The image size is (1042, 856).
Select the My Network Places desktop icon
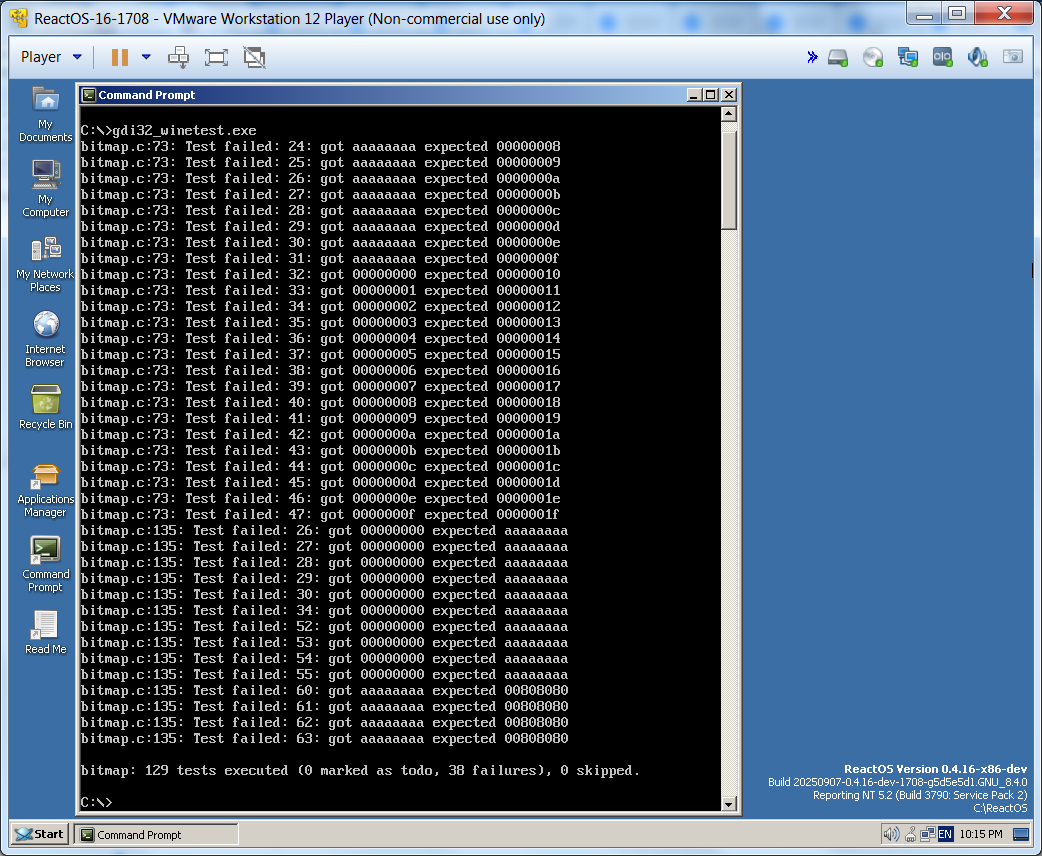[x=45, y=265]
